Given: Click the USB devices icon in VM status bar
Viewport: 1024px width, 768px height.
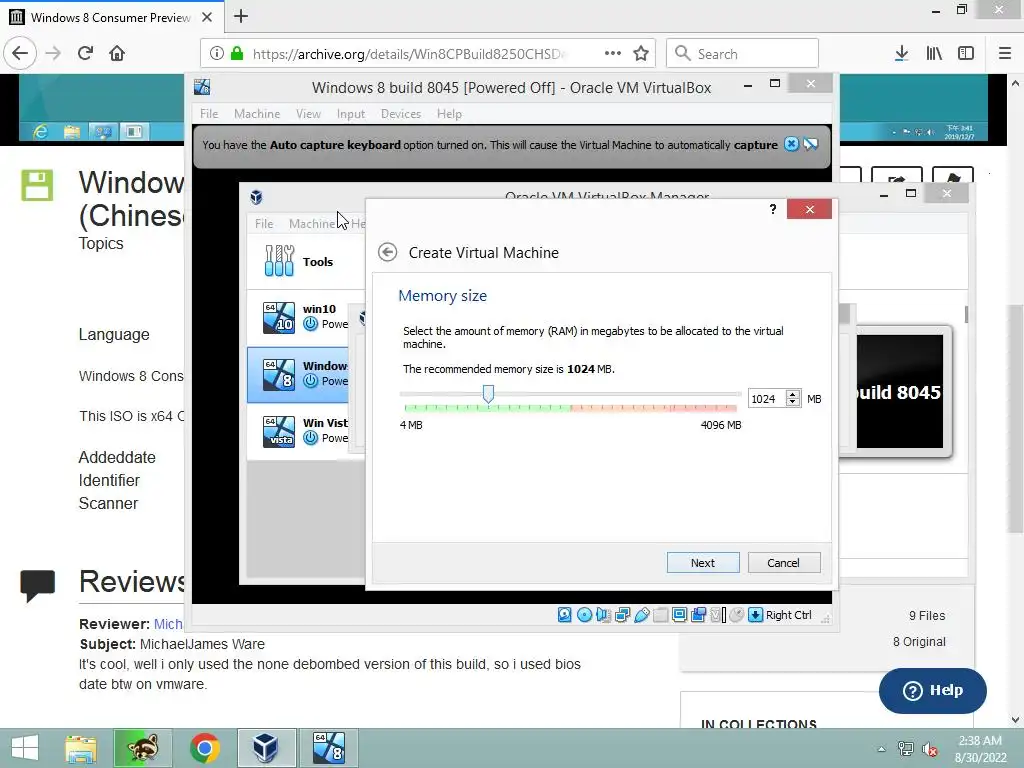Looking at the screenshot, I should [641, 615].
